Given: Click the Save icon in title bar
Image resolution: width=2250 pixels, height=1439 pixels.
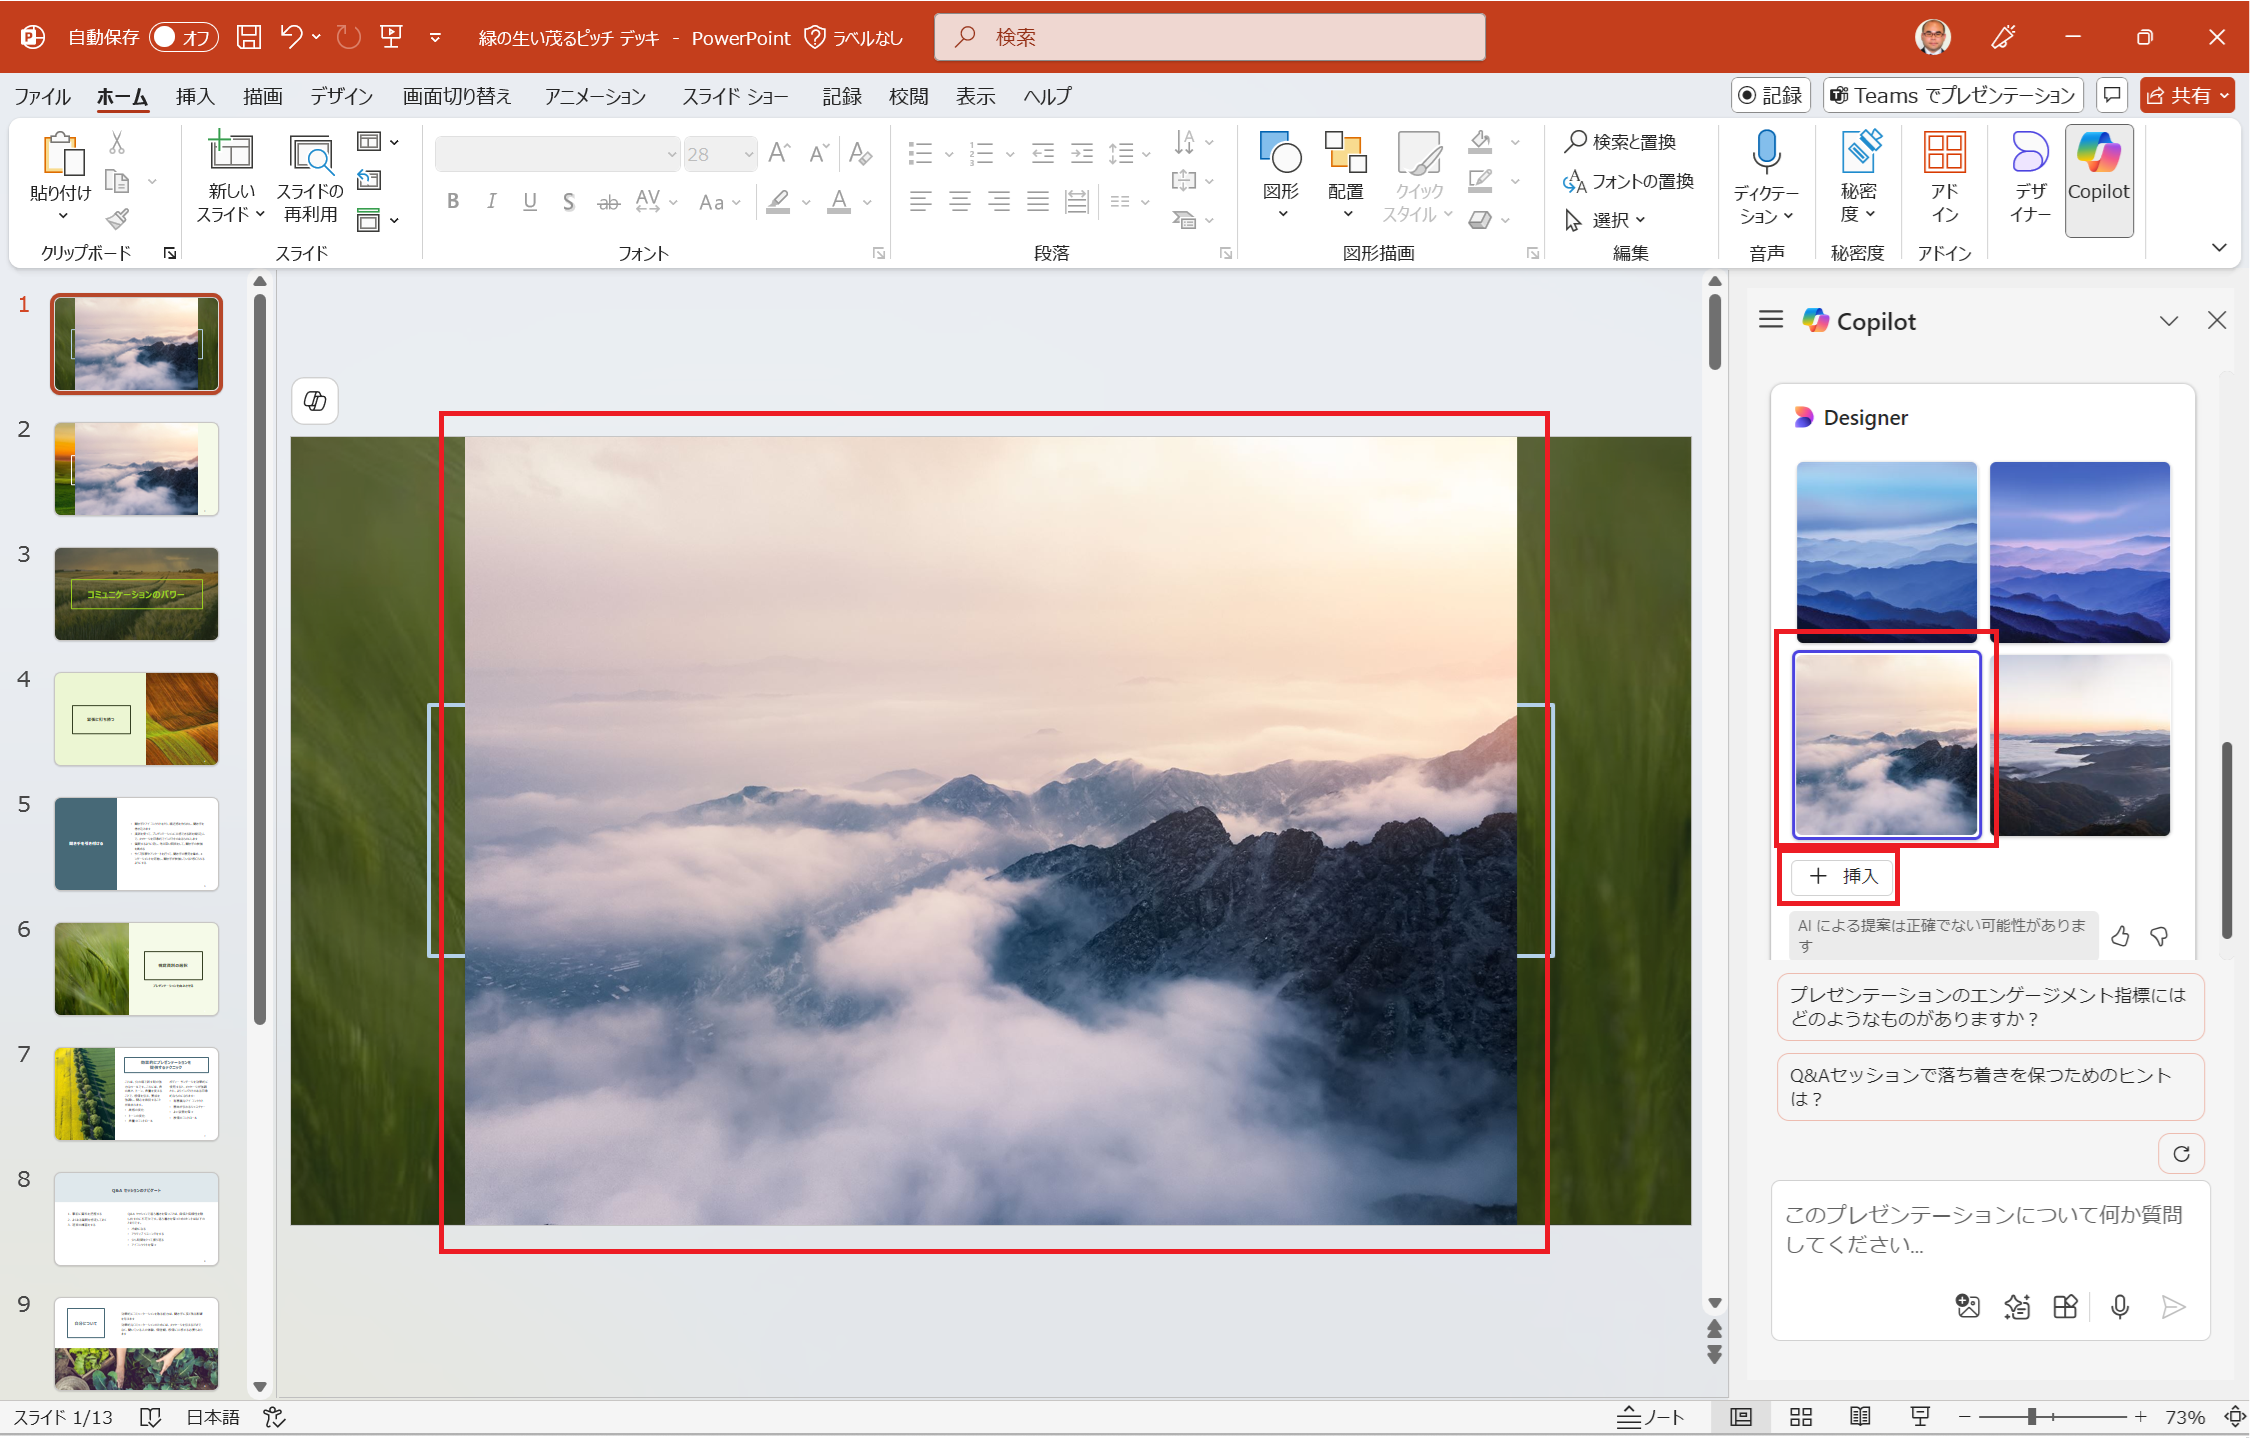Looking at the screenshot, I should [x=248, y=37].
